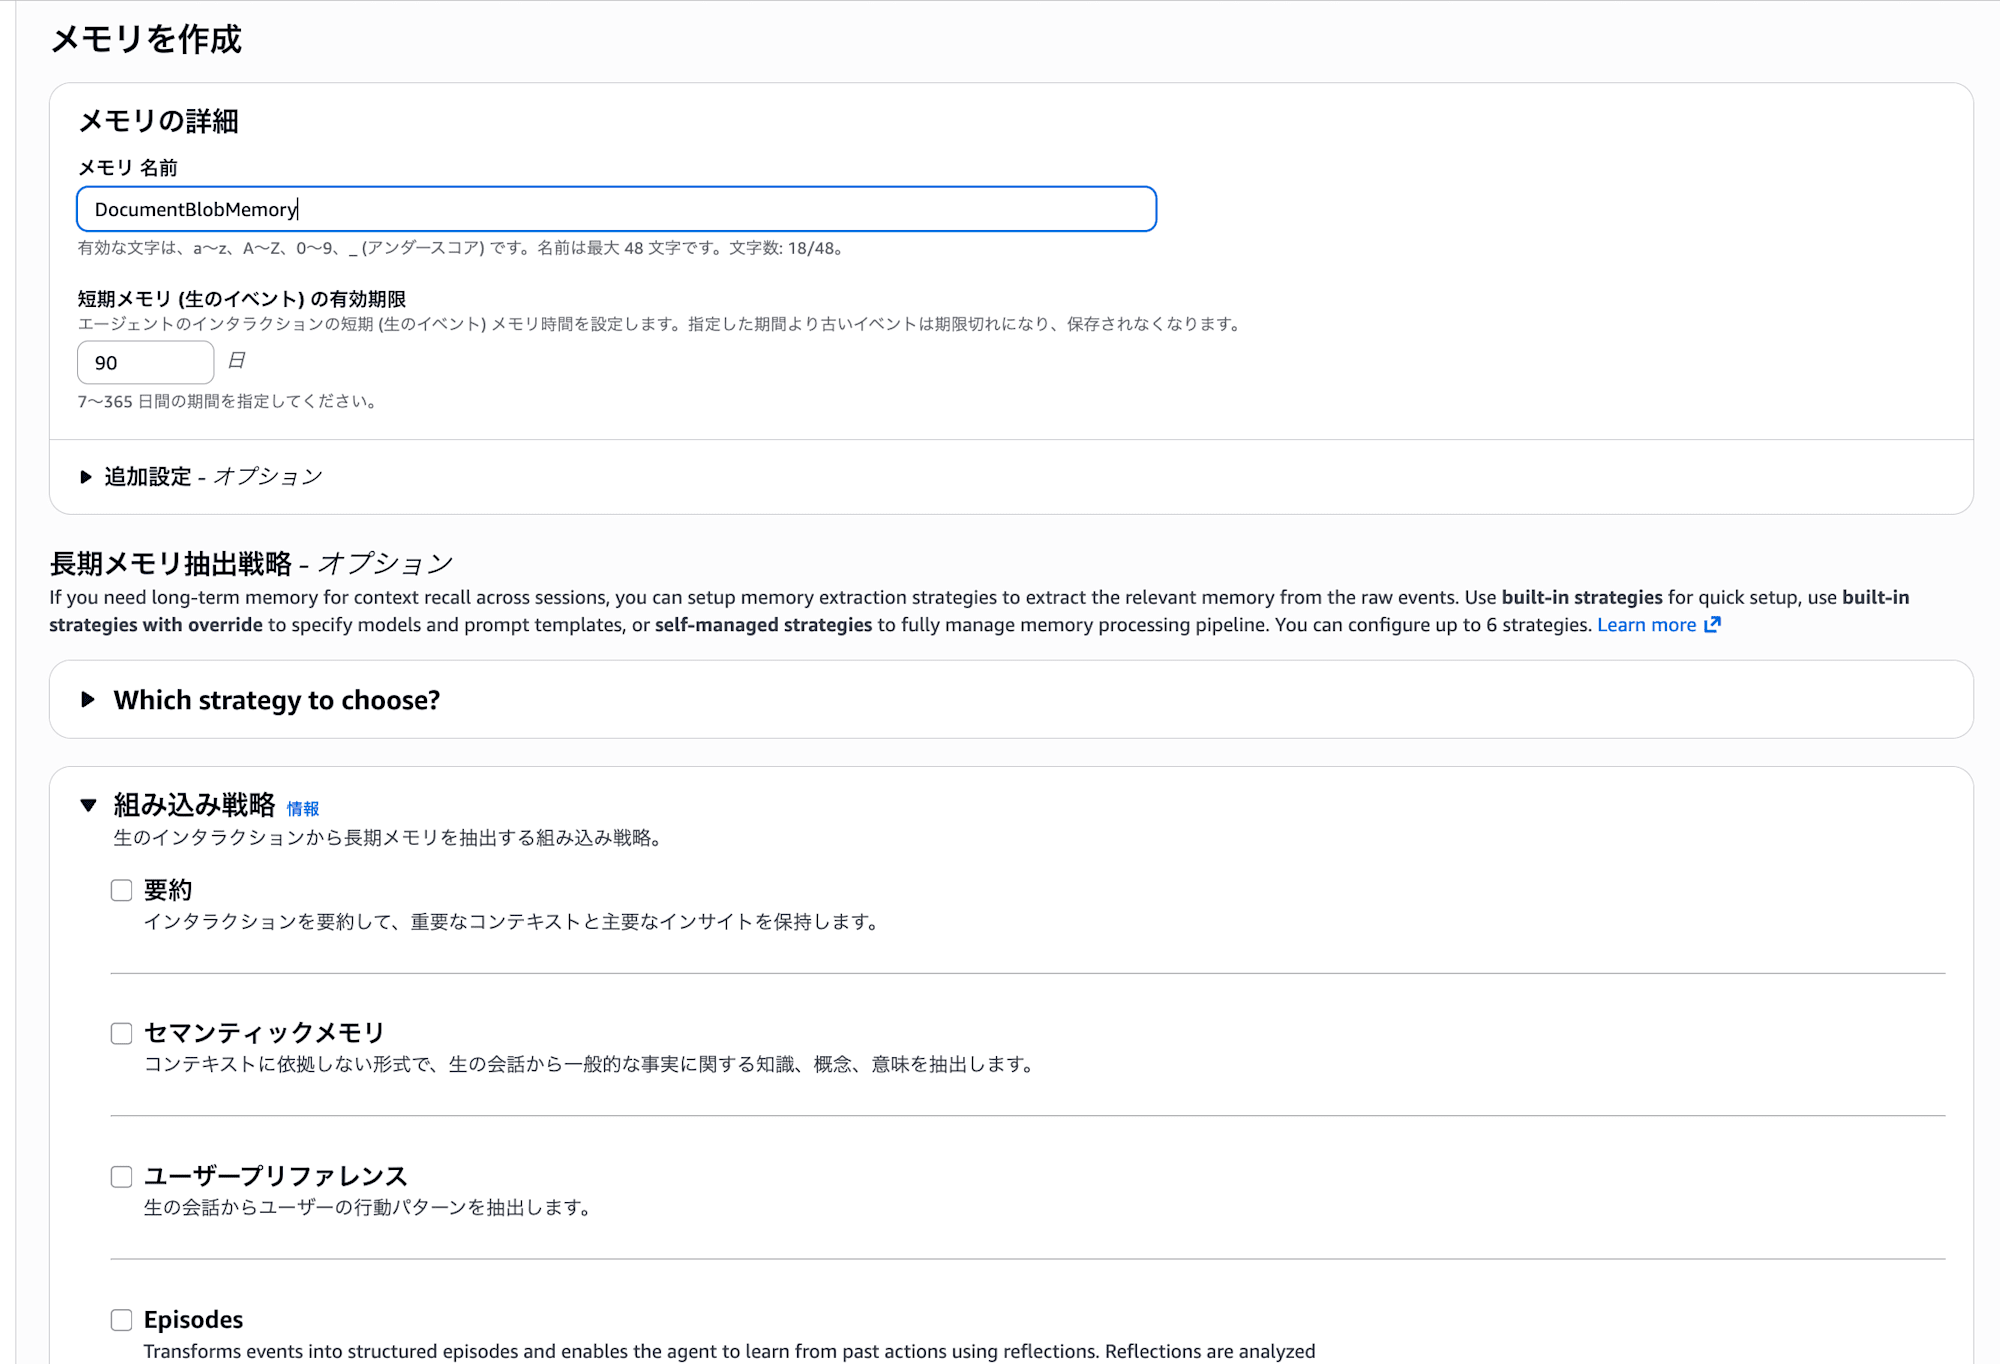Screen dimensions: 2000x1364
Task: Check the セマンティックメモリ checkbox
Action: pos(122,1033)
